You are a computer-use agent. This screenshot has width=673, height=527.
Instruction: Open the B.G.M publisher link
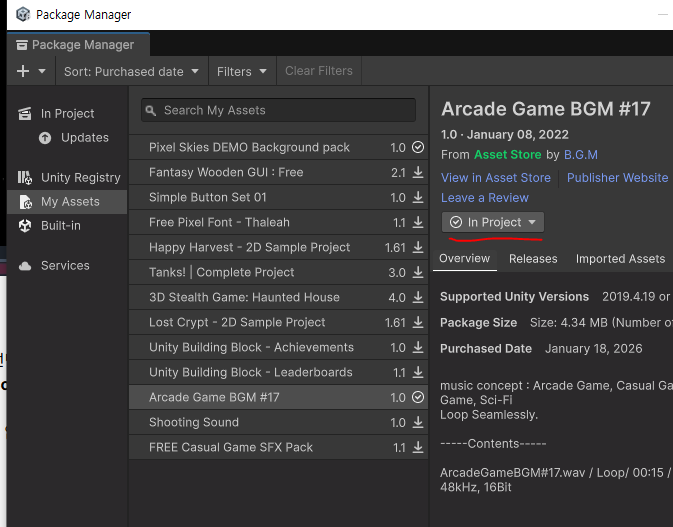click(x=581, y=154)
